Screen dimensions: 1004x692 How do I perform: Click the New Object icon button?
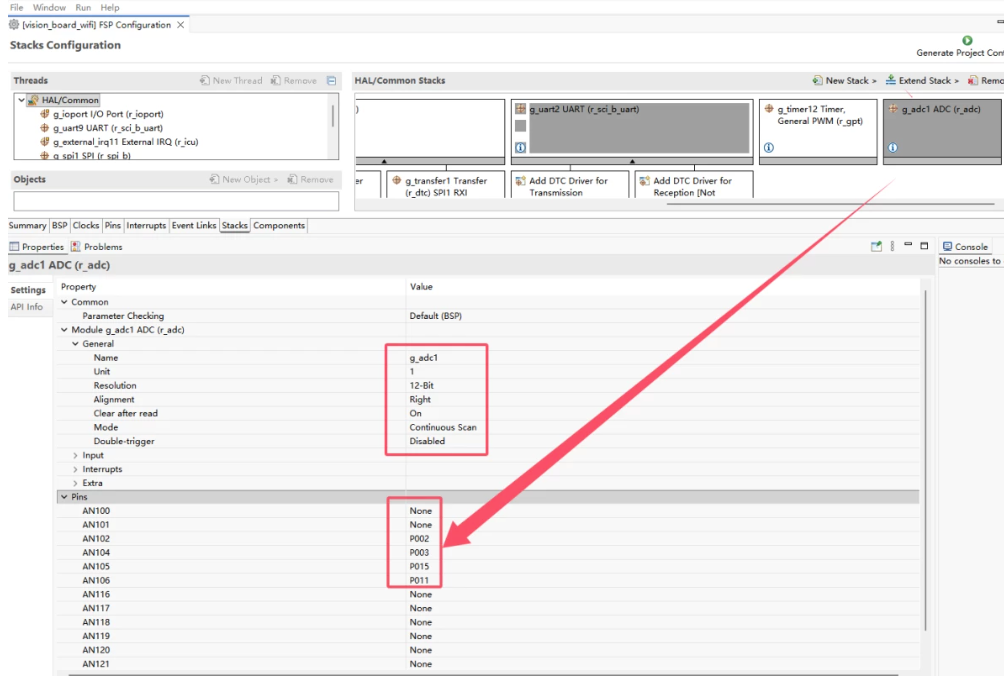click(x=215, y=179)
